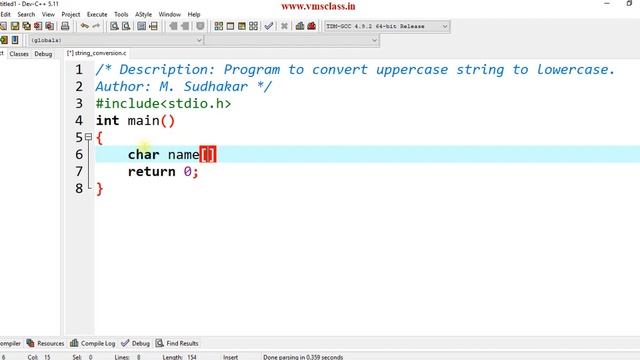This screenshot has width=640, height=360.
Task: Collapse the main function fold marker
Action: [88, 137]
